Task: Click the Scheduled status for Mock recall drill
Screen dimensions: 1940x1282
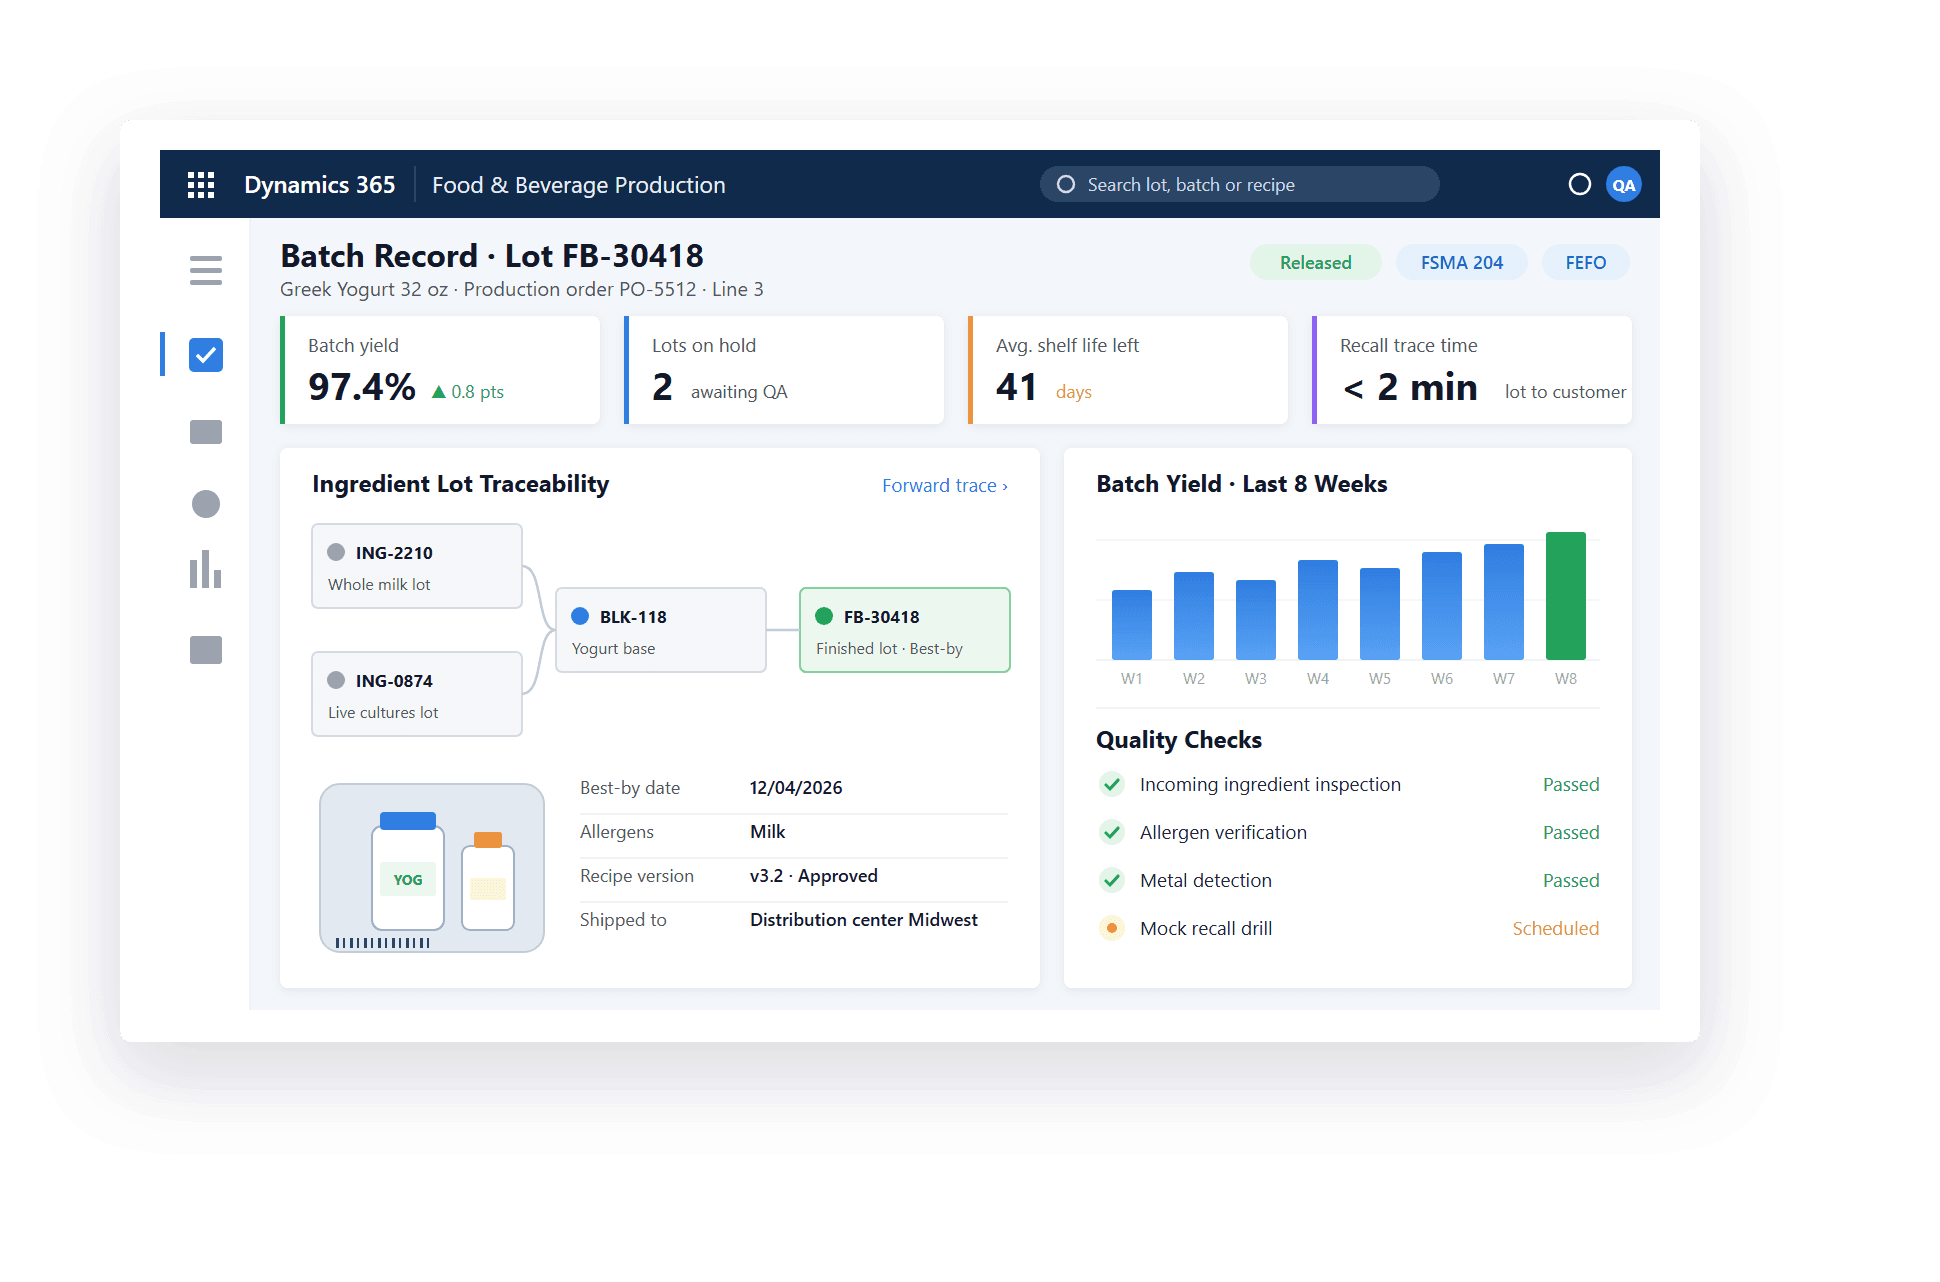Action: [1556, 928]
